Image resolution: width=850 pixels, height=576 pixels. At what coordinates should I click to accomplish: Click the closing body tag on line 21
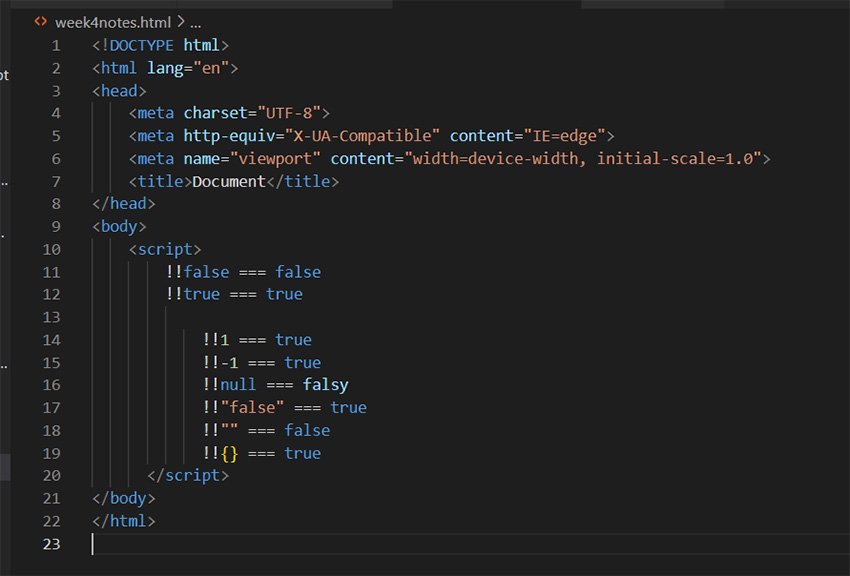click(x=126, y=497)
